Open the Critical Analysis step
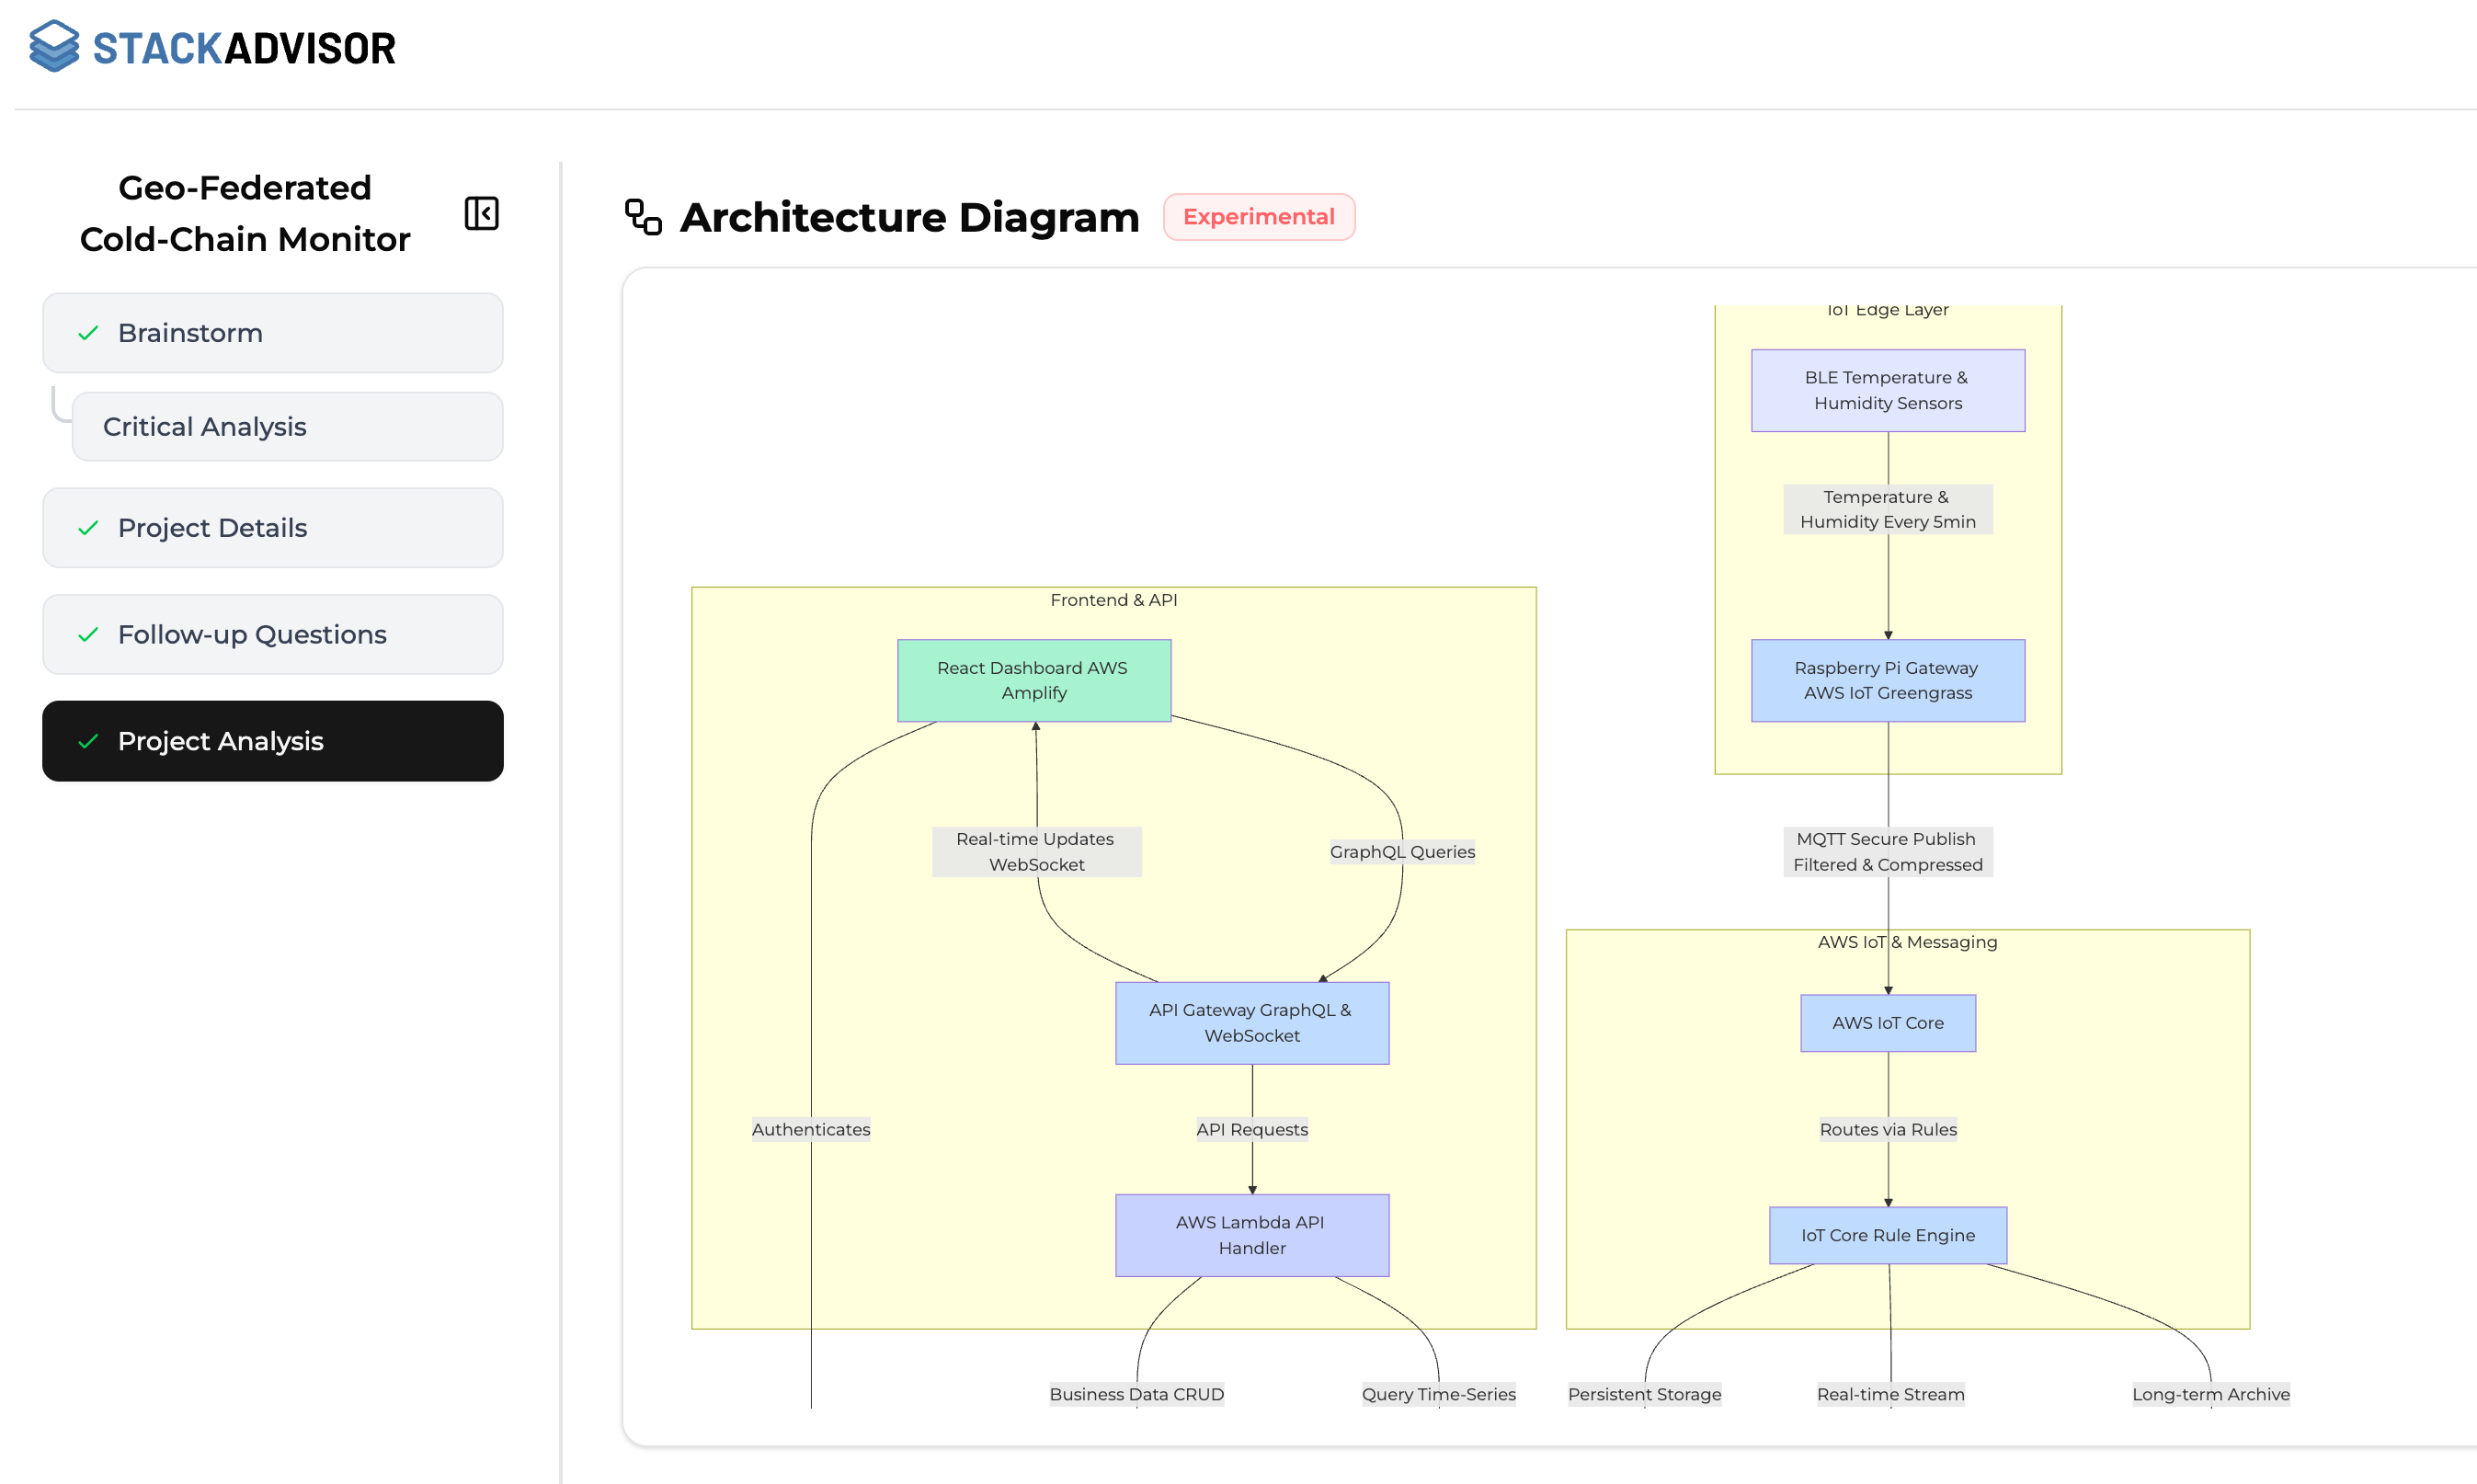The width and height of the screenshot is (2477, 1484). tap(204, 426)
